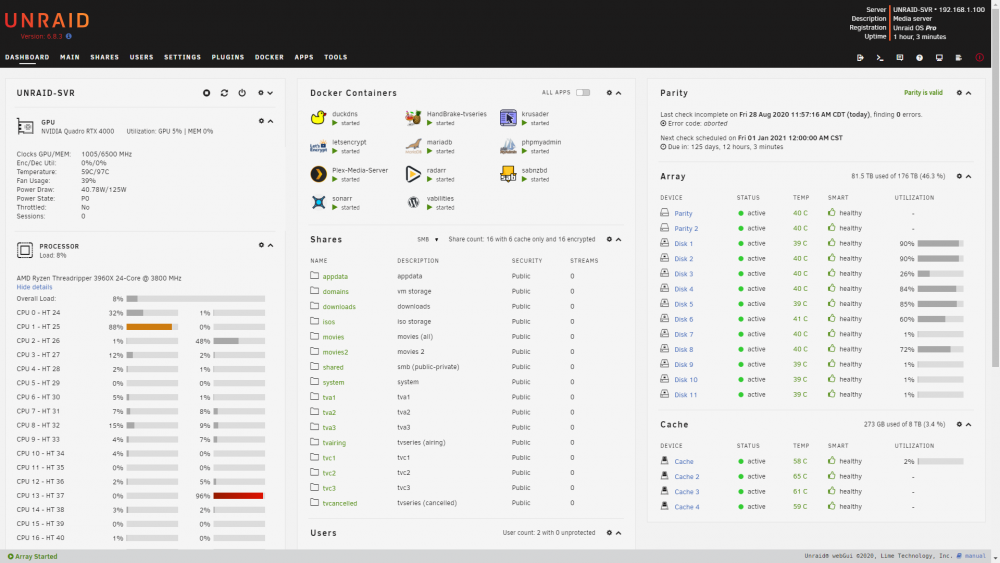Screen dimensions: 1000x563
Task: Open the sonarr container icon
Action: 318,202
